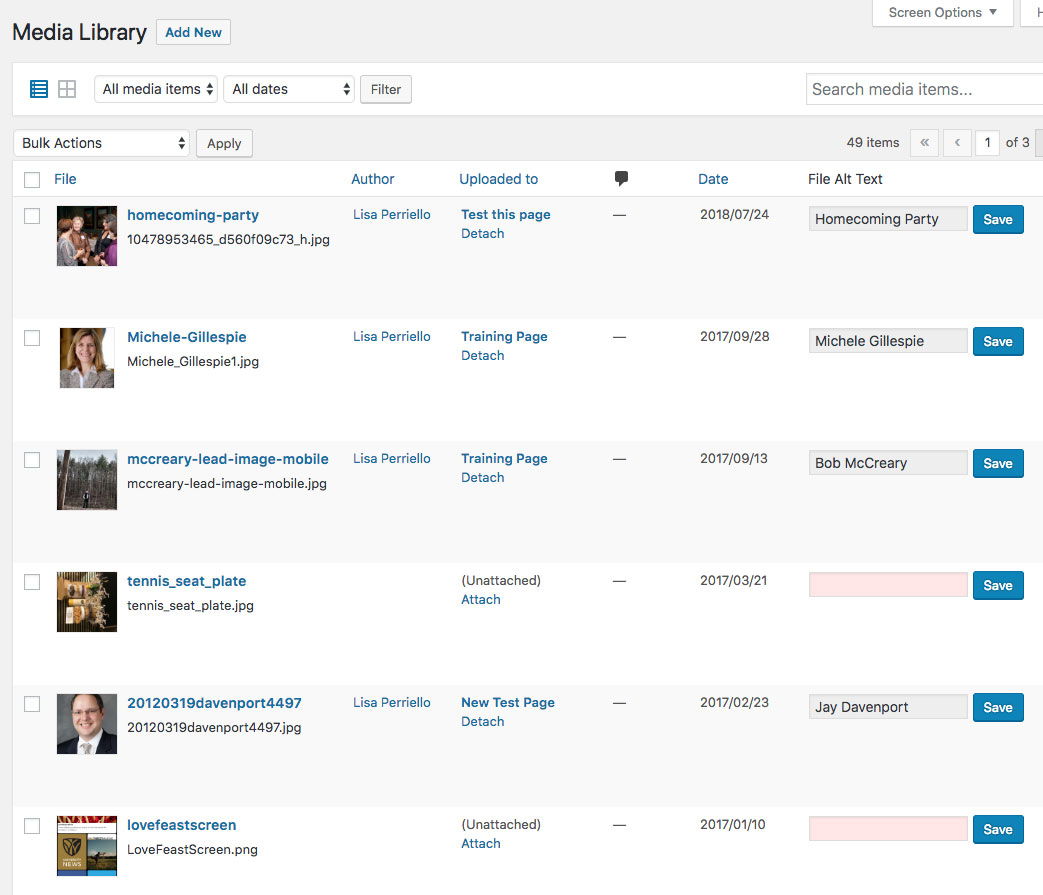Click the empty alt text field for lovefeastscreen
The image size is (1043, 895).
[888, 829]
